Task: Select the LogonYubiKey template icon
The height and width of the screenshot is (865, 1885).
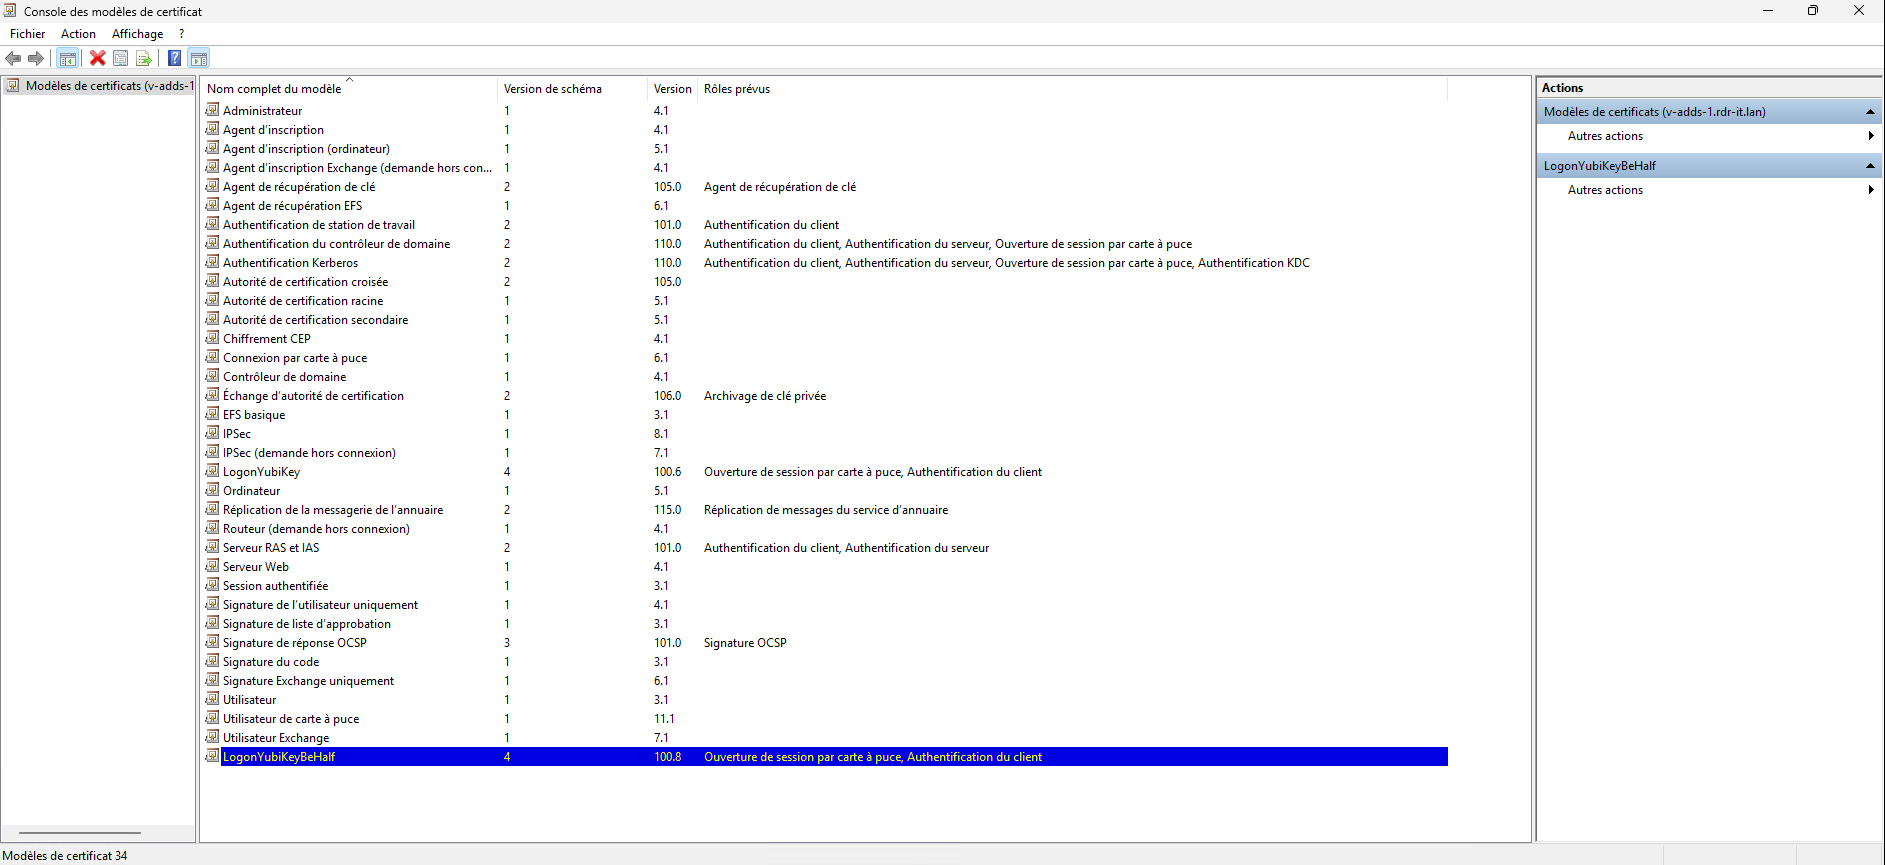Action: click(212, 471)
